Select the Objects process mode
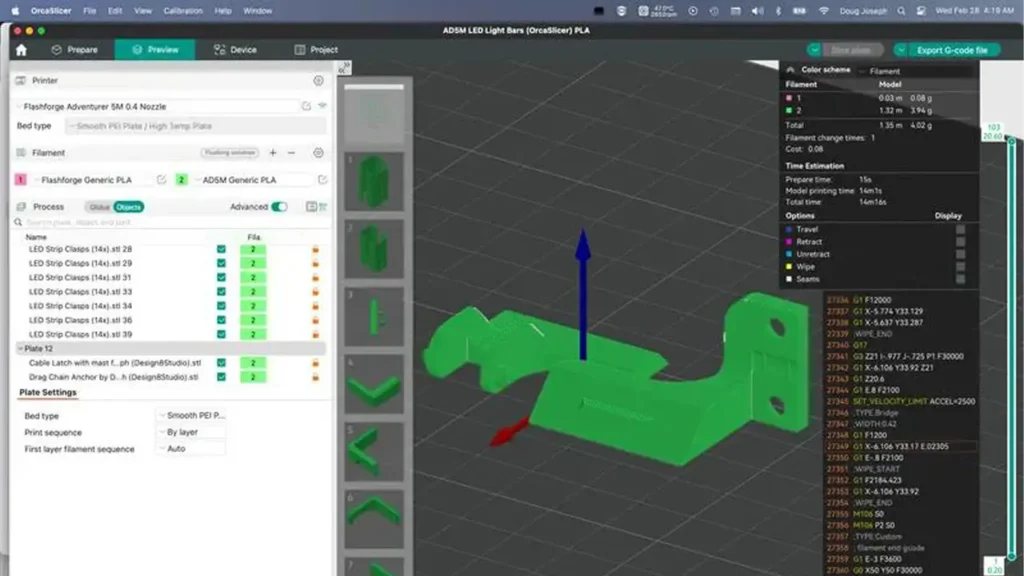This screenshot has width=1024, height=576. (129, 207)
